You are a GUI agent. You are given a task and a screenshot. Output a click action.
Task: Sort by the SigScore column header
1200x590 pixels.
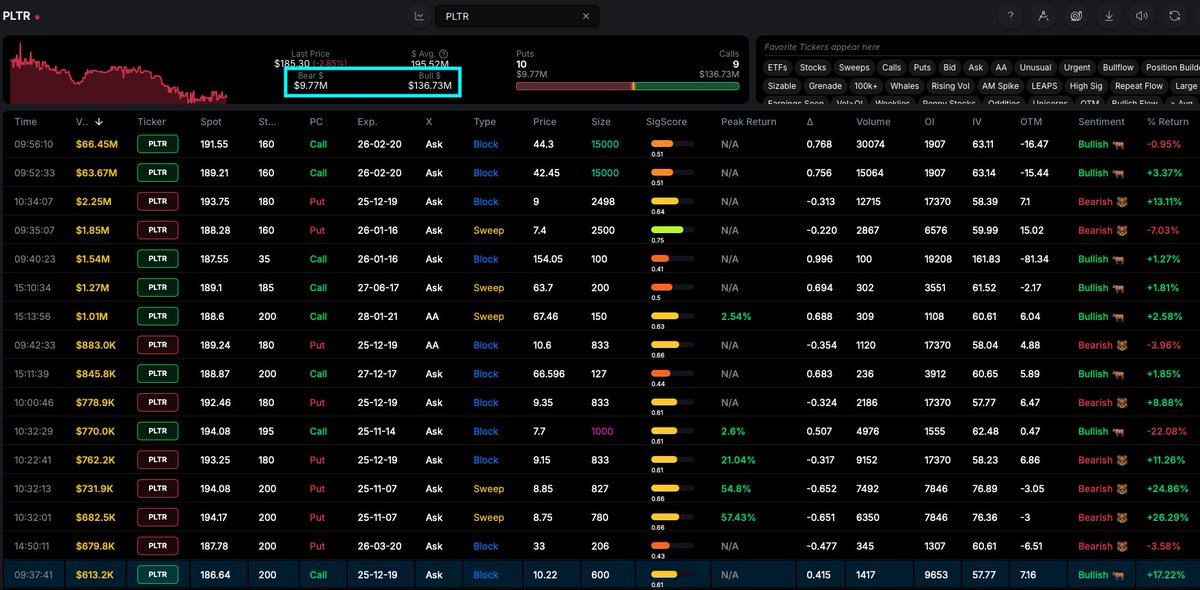667,121
